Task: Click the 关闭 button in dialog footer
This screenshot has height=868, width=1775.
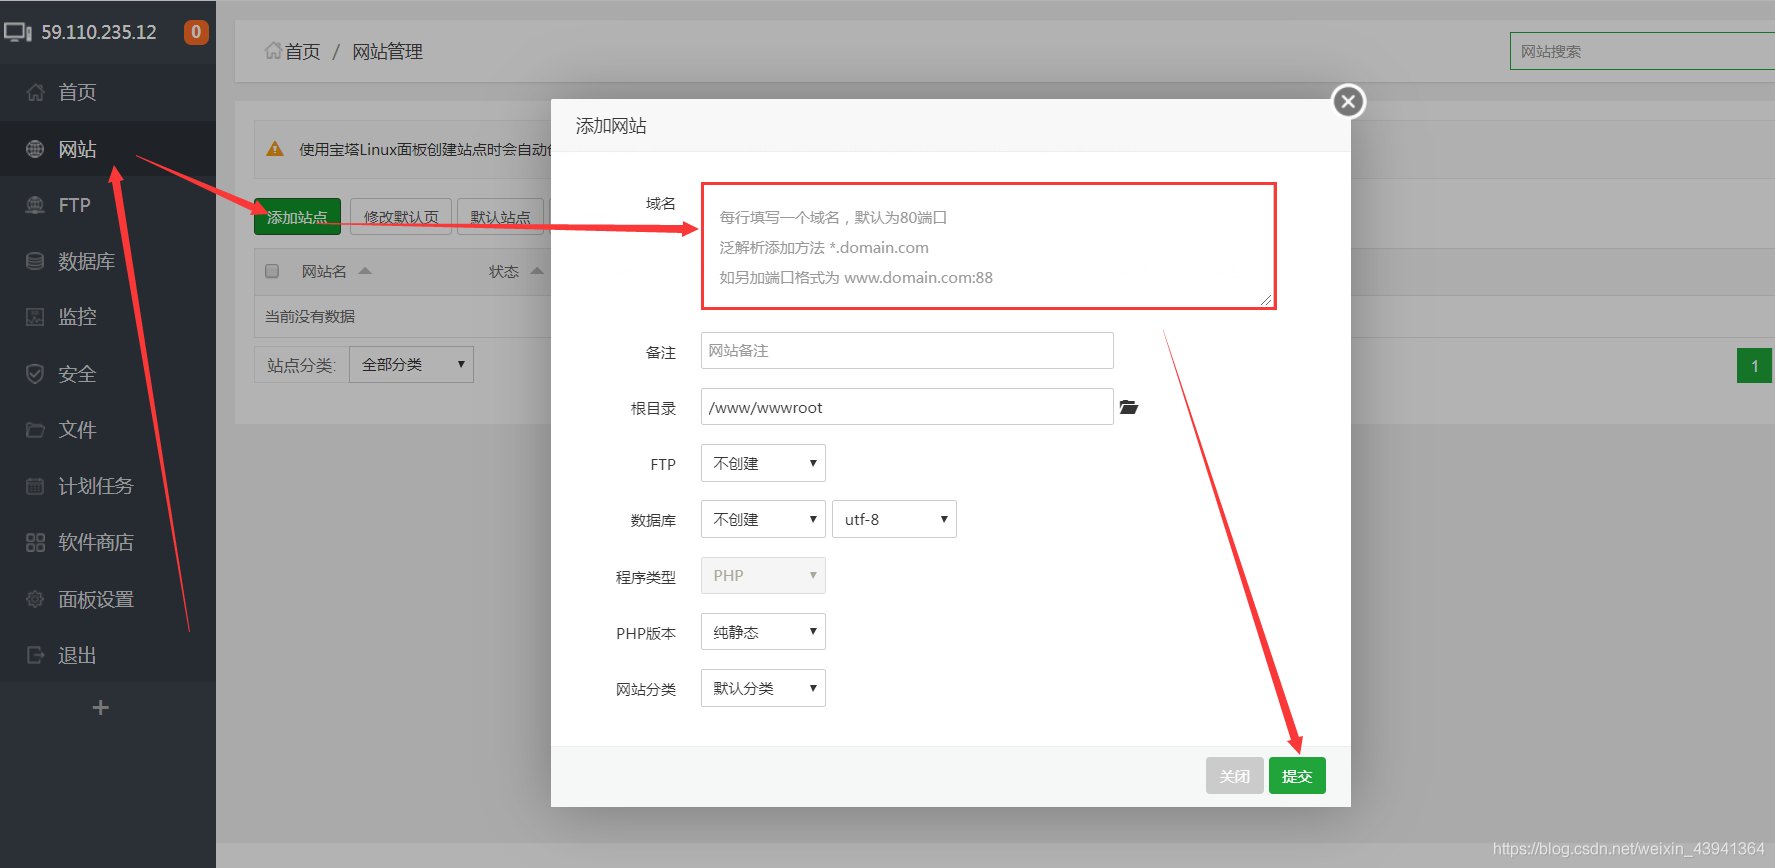Action: click(1235, 776)
